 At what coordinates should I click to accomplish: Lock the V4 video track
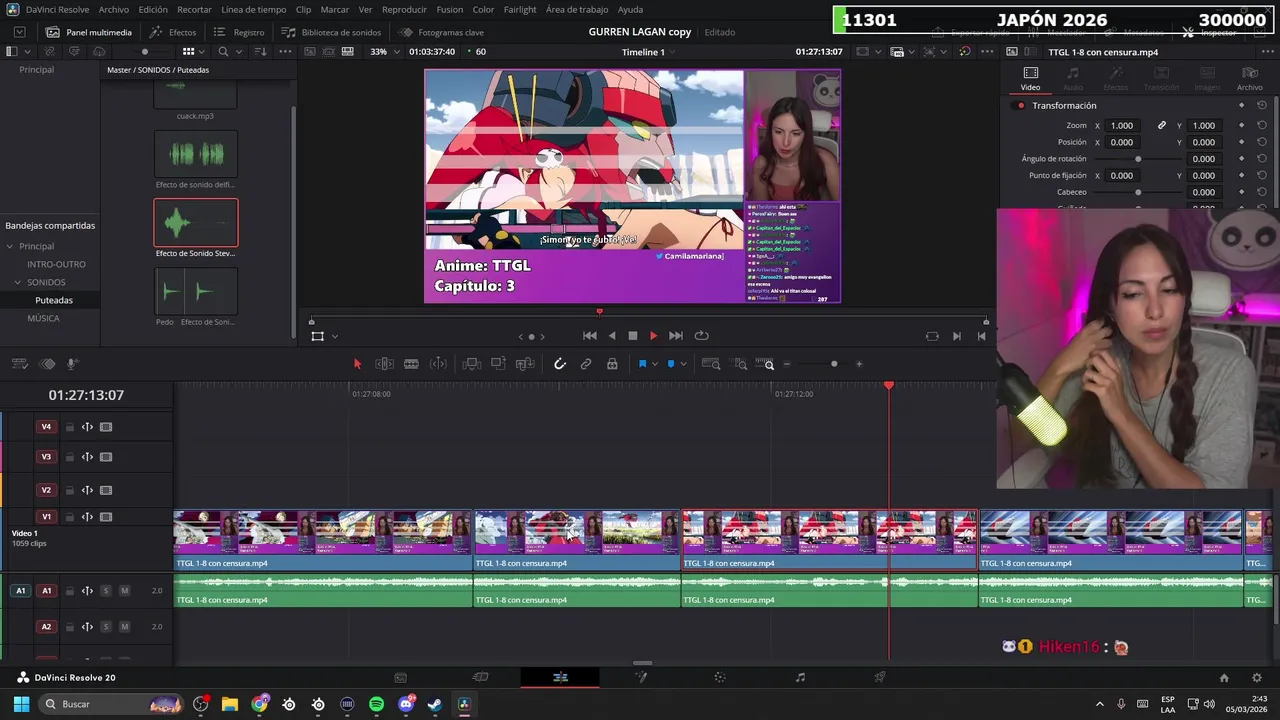pos(70,427)
